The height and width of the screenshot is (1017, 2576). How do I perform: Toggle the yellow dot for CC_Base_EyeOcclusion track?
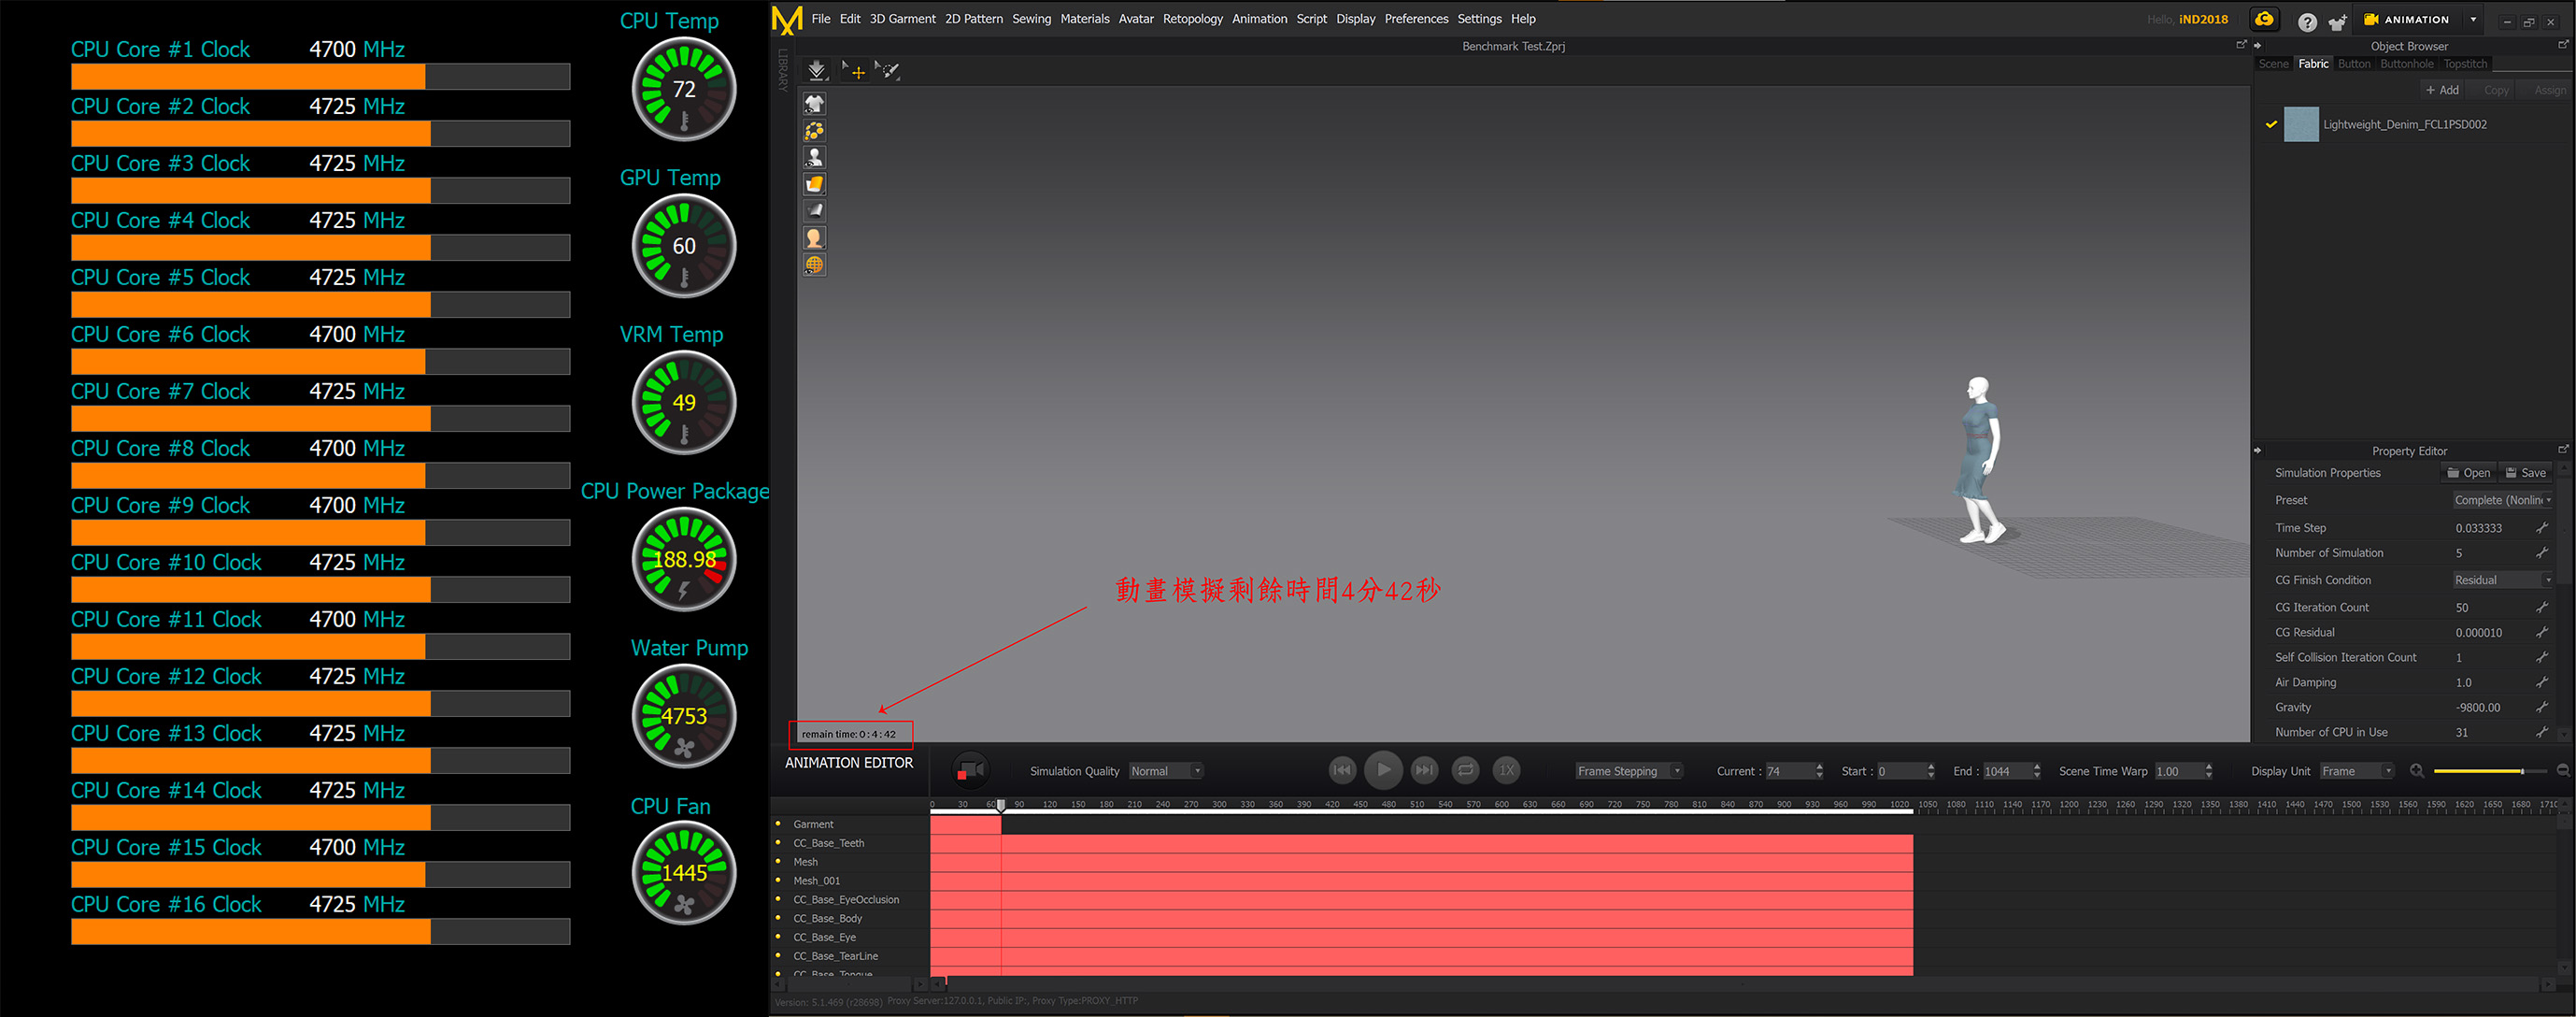click(x=778, y=899)
